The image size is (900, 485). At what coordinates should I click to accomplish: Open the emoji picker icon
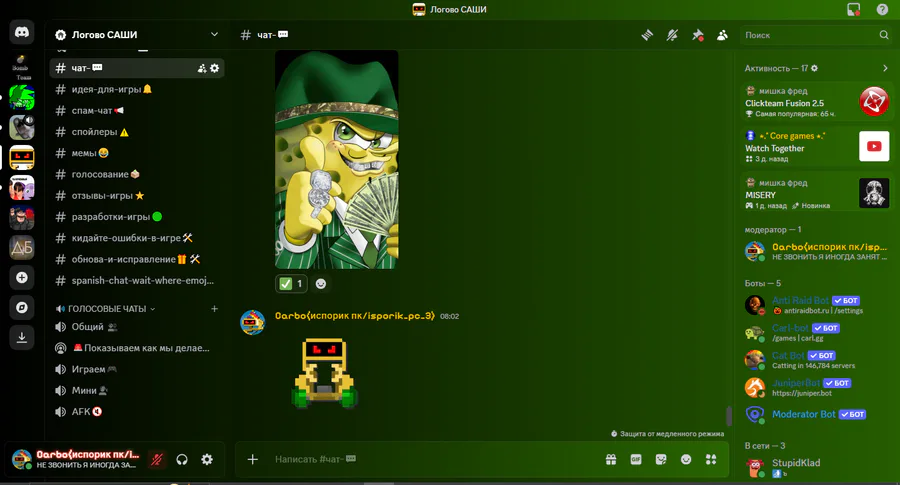click(x=686, y=459)
